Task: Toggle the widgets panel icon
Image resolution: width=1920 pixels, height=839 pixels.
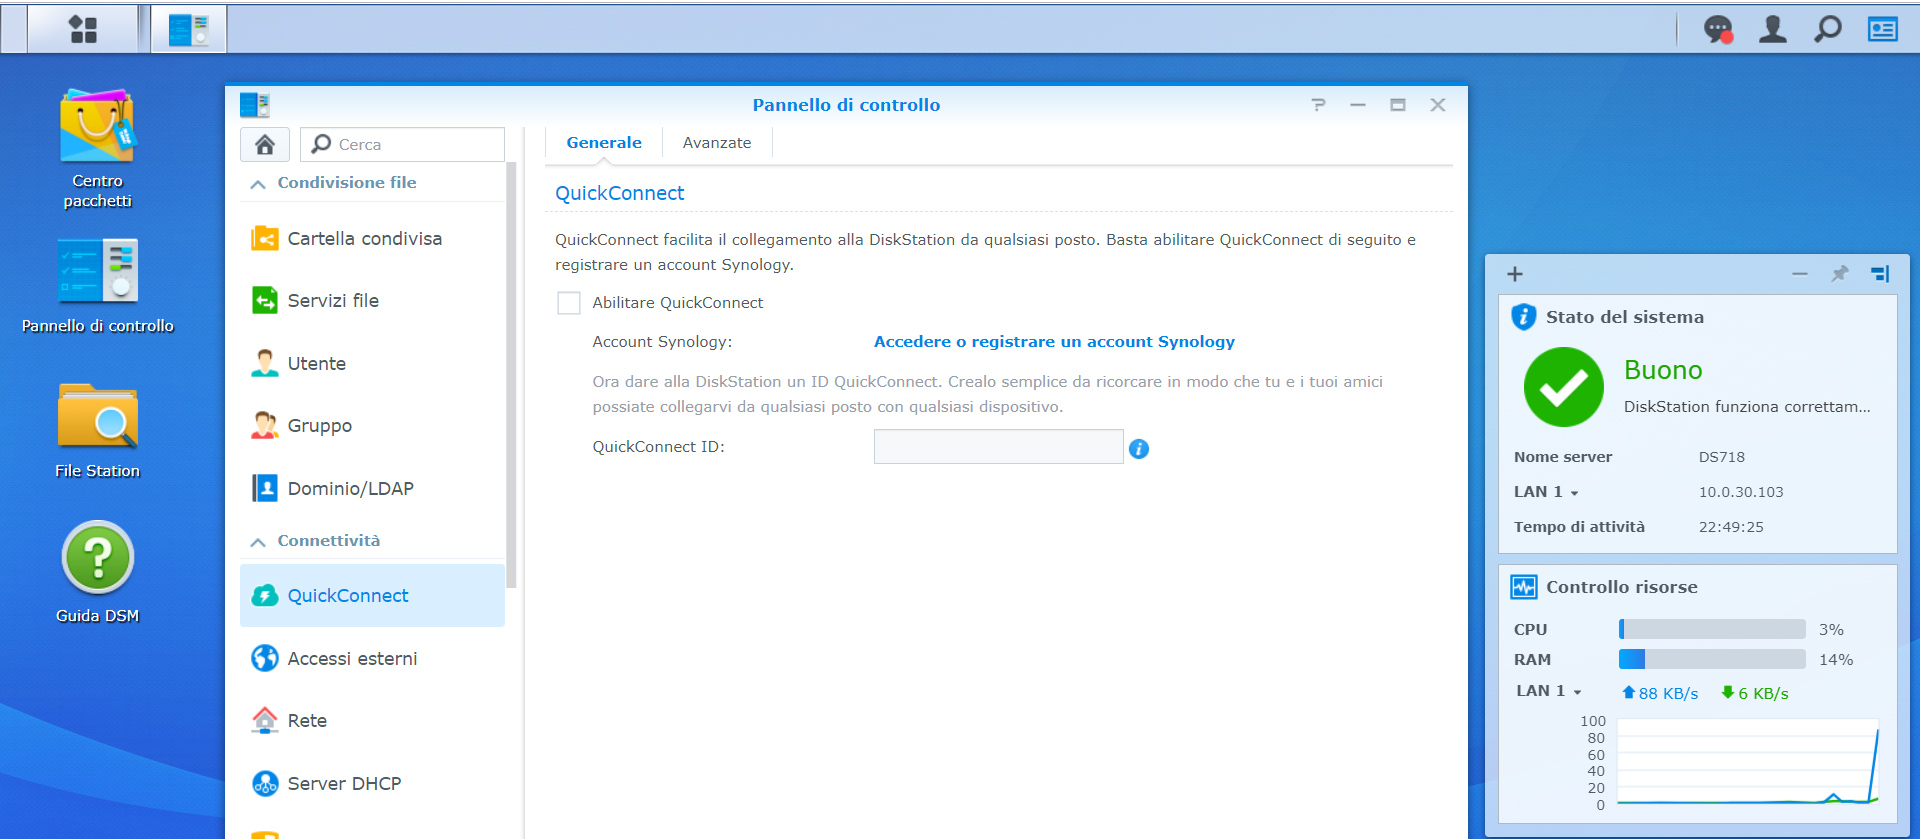Action: pos(1883,29)
